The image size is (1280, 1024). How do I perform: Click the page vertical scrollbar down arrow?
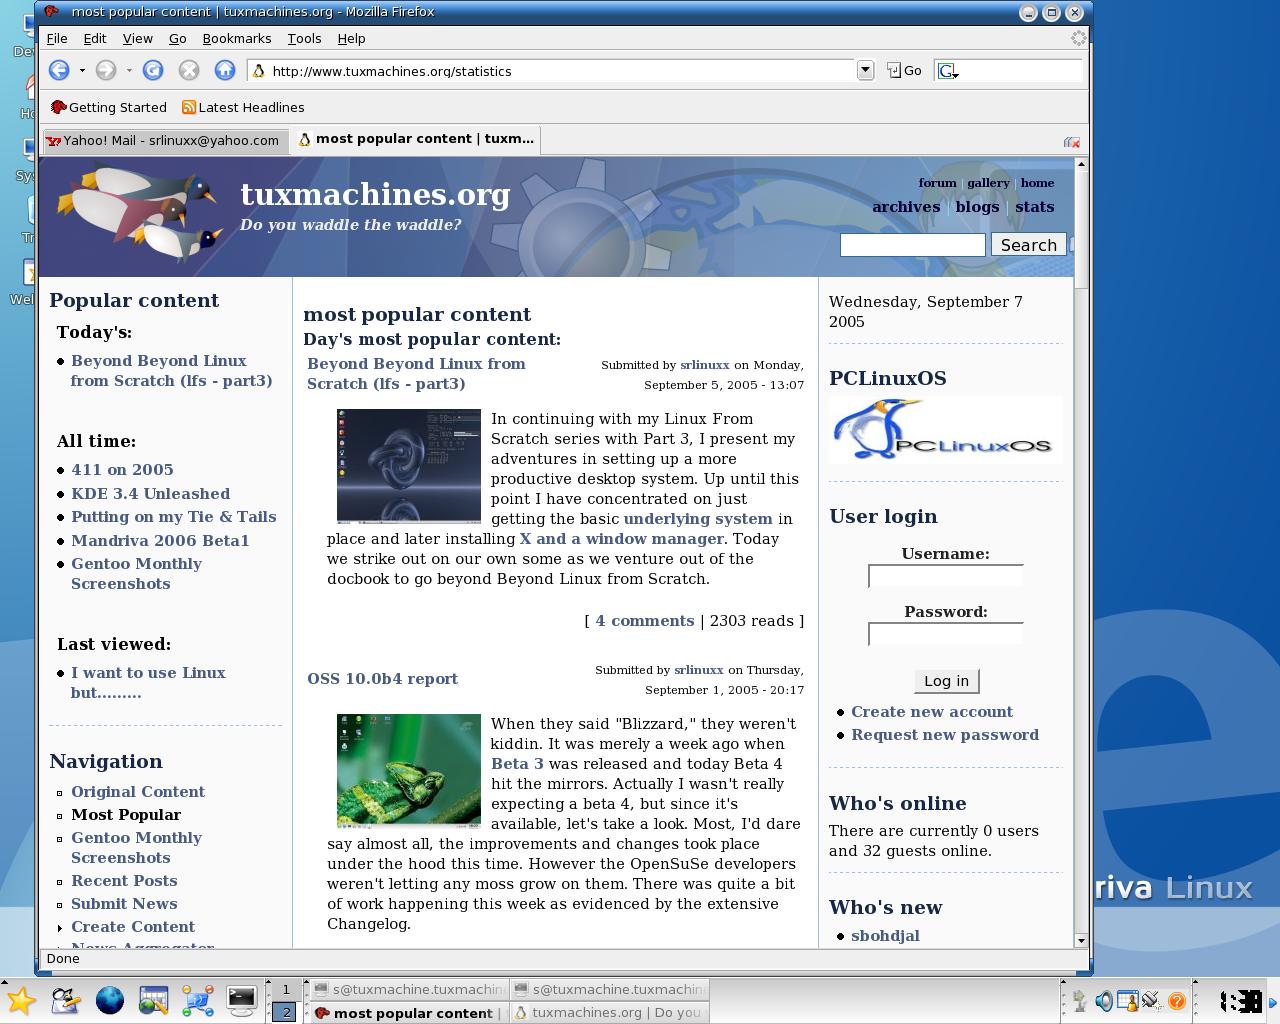point(1081,940)
